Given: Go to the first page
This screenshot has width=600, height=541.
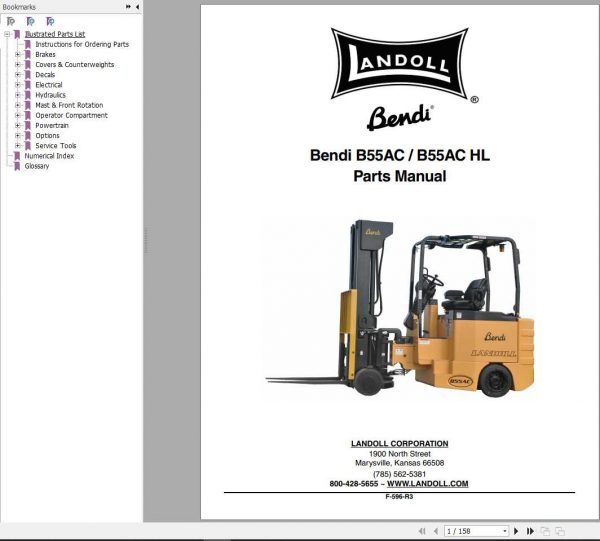Looking at the screenshot, I should 422,531.
